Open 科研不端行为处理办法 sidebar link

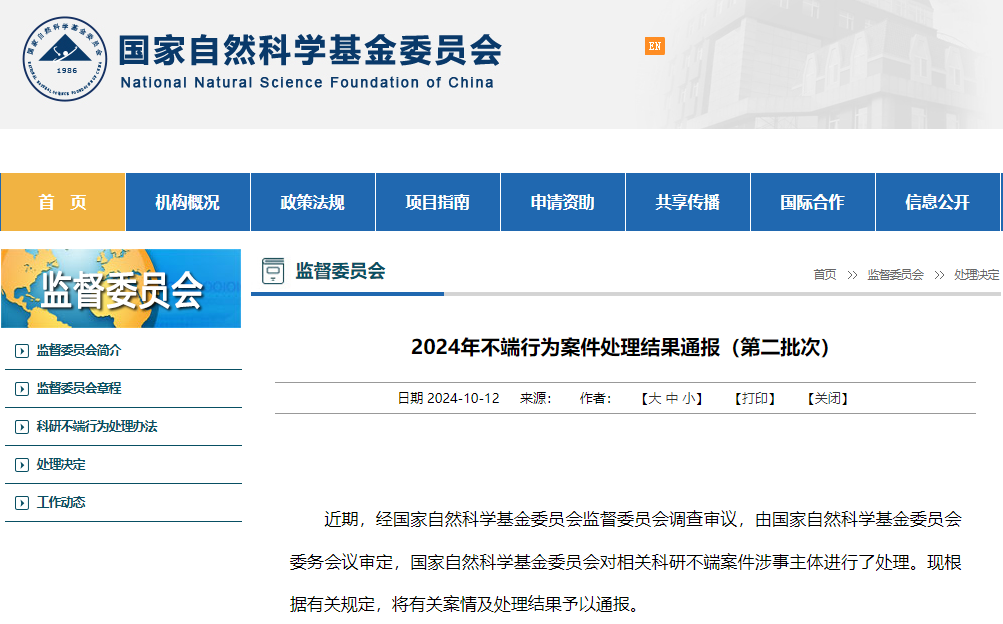pos(97,426)
